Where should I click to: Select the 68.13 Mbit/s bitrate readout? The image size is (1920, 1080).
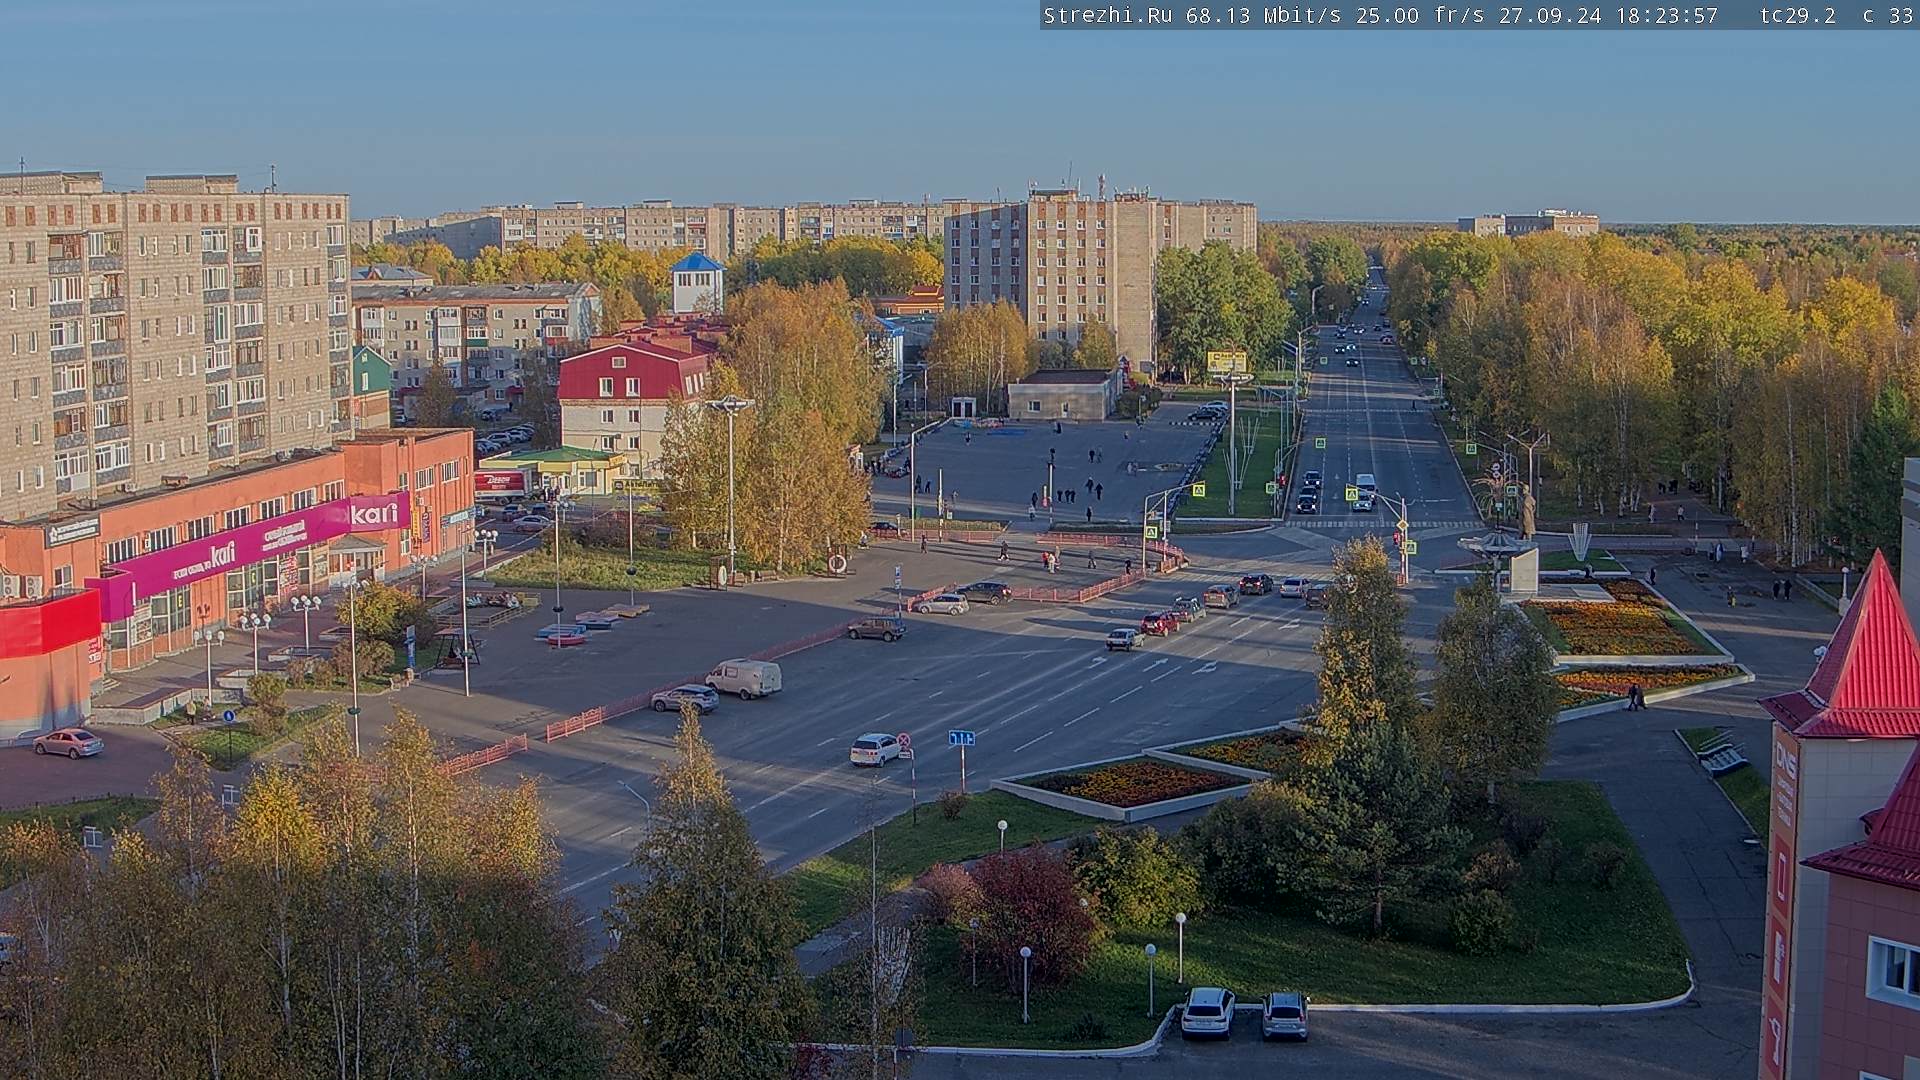point(1264,15)
